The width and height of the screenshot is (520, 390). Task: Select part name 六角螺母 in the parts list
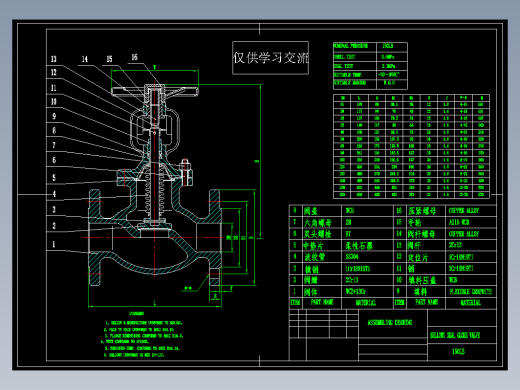[x=318, y=223]
